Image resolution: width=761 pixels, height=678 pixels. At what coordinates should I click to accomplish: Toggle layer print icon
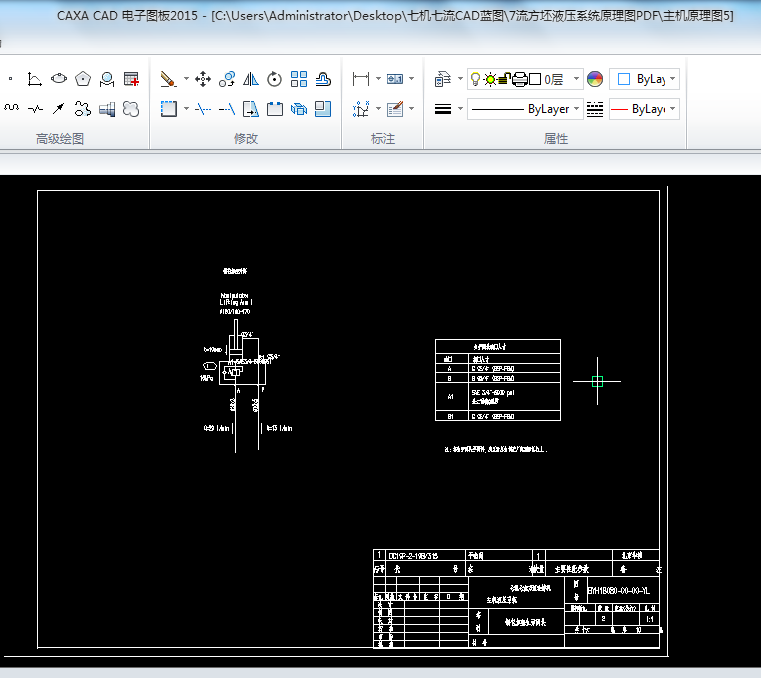pos(520,79)
